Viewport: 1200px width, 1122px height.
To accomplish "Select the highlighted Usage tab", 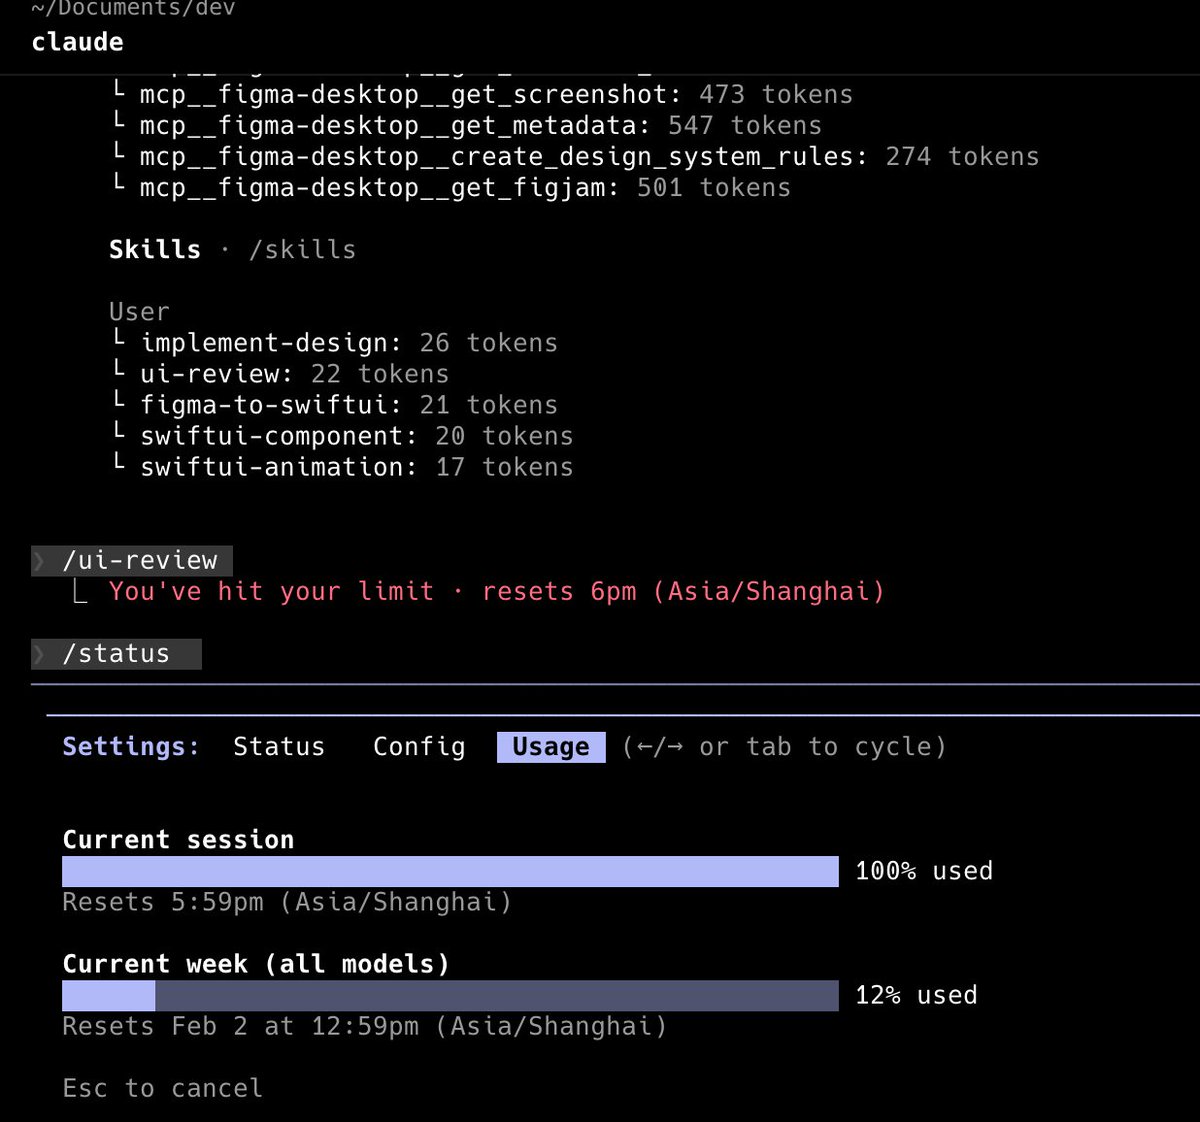I will 551,747.
